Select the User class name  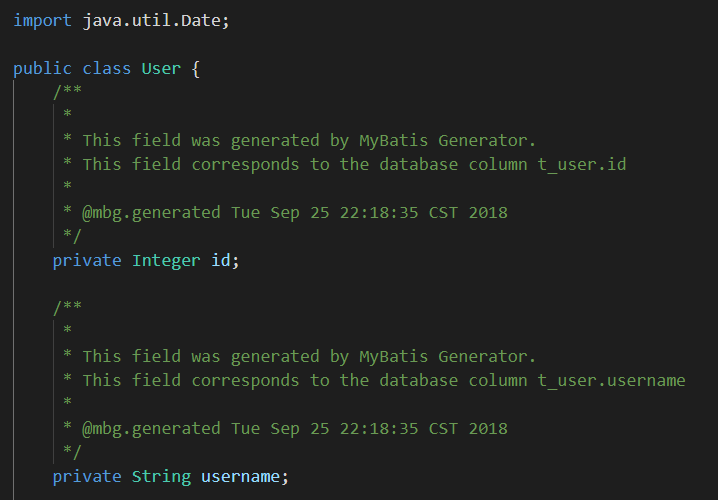(x=161, y=68)
